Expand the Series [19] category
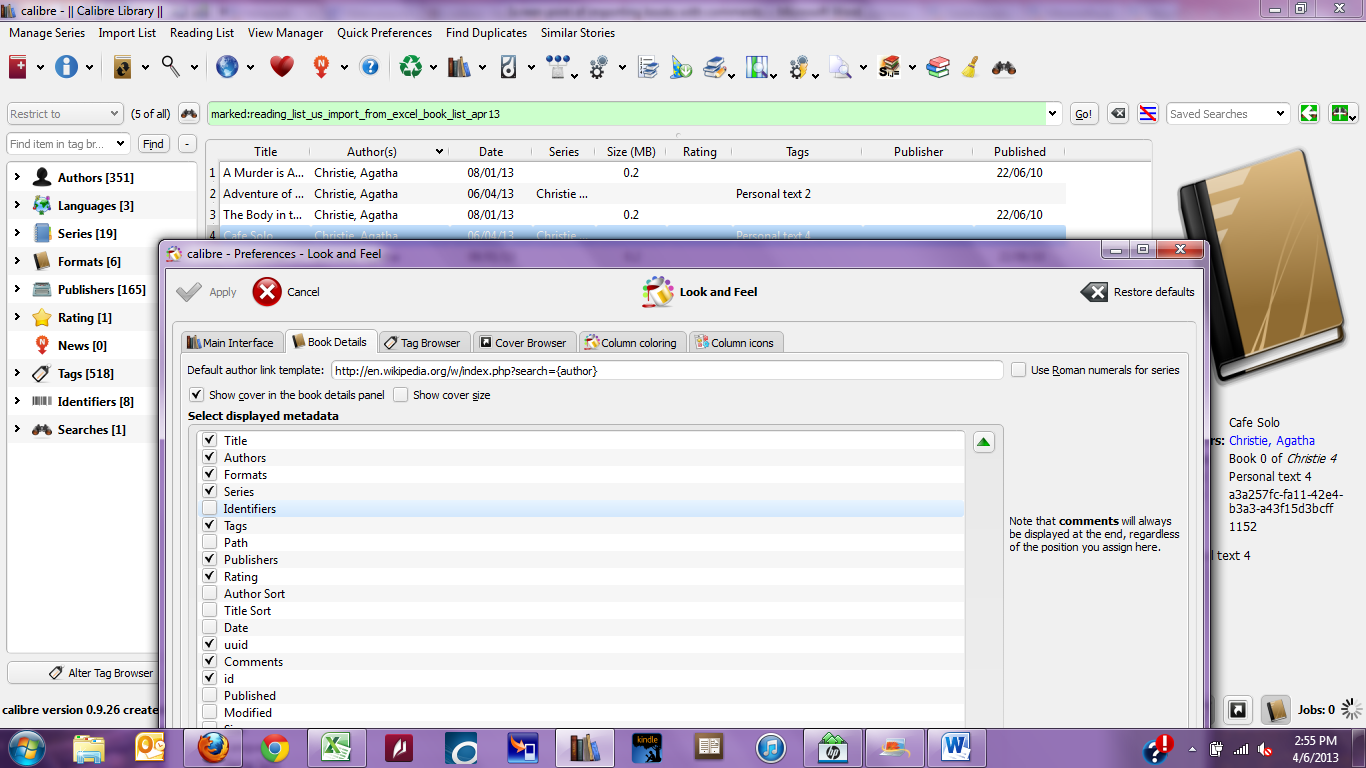This screenshot has height=768, width=1366. click(17, 234)
